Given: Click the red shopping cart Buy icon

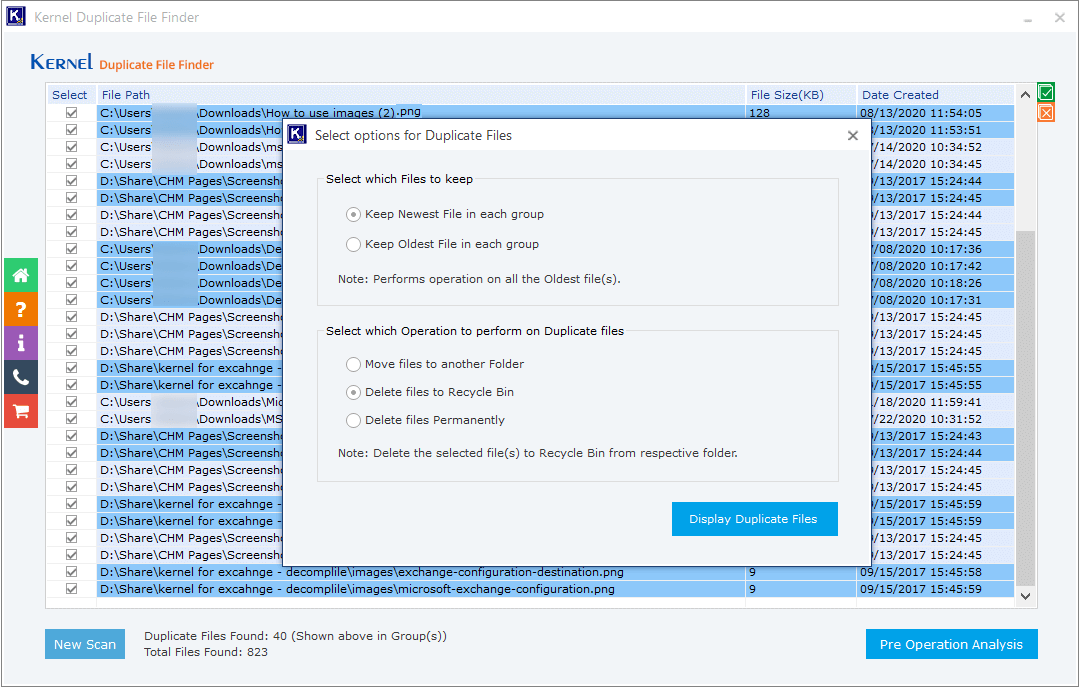Looking at the screenshot, I should click(x=21, y=411).
